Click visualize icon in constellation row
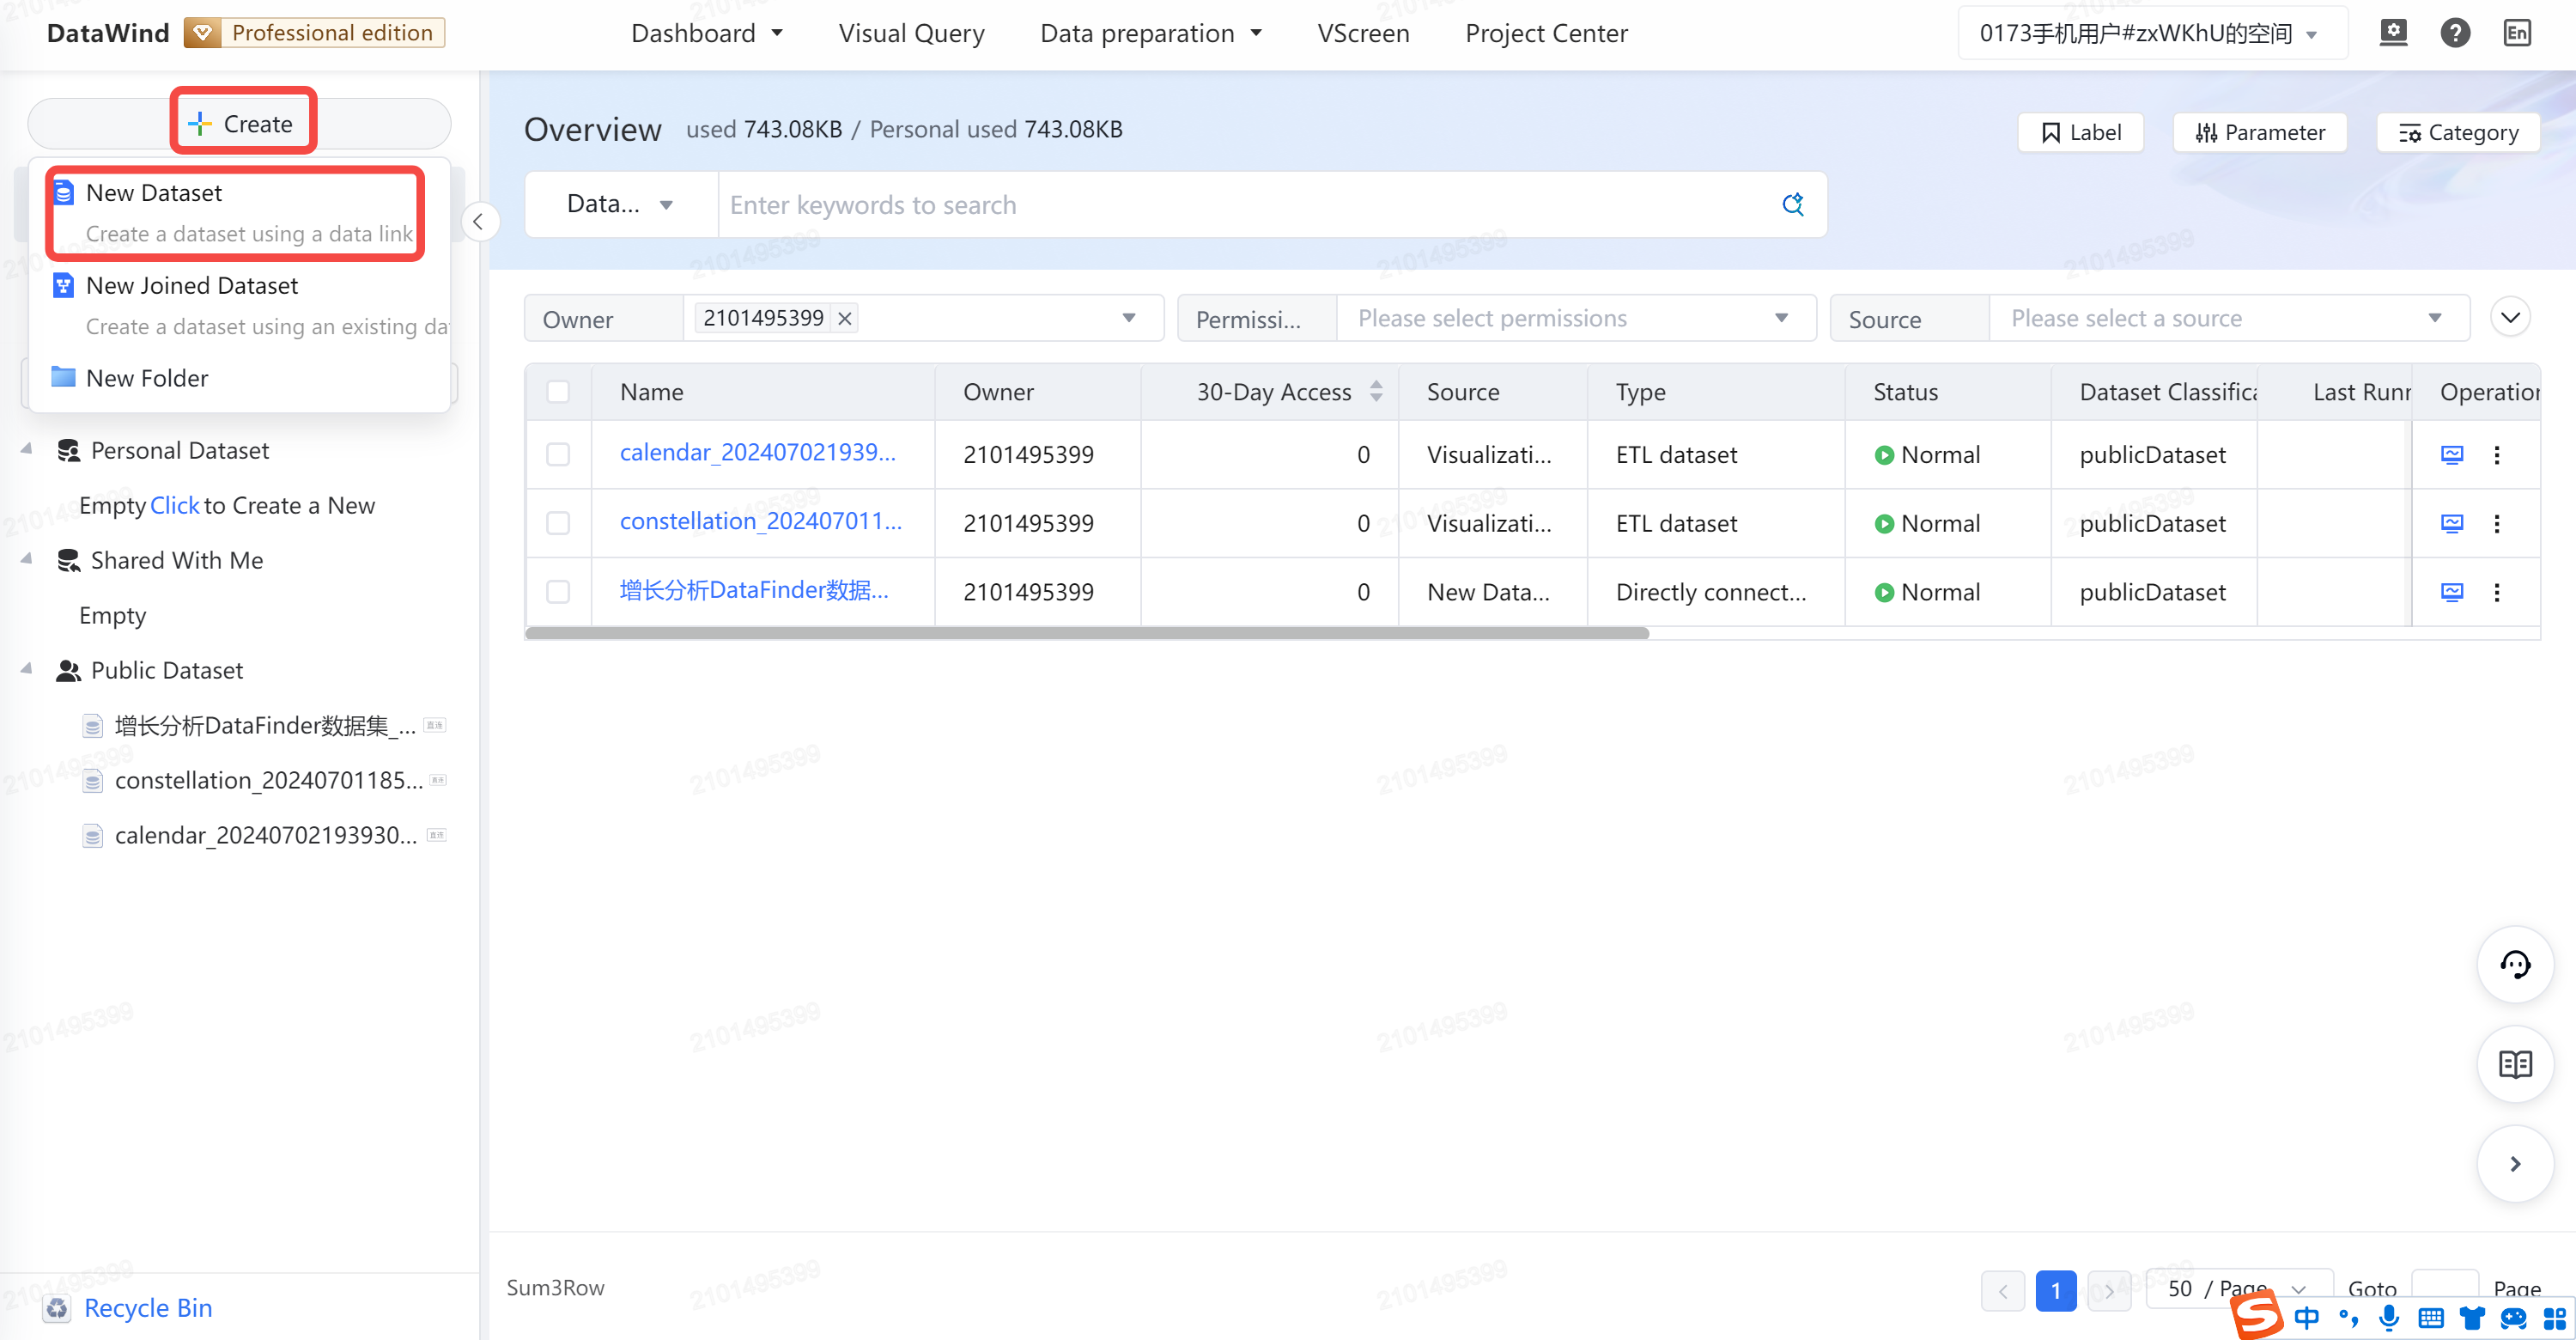 [2452, 523]
